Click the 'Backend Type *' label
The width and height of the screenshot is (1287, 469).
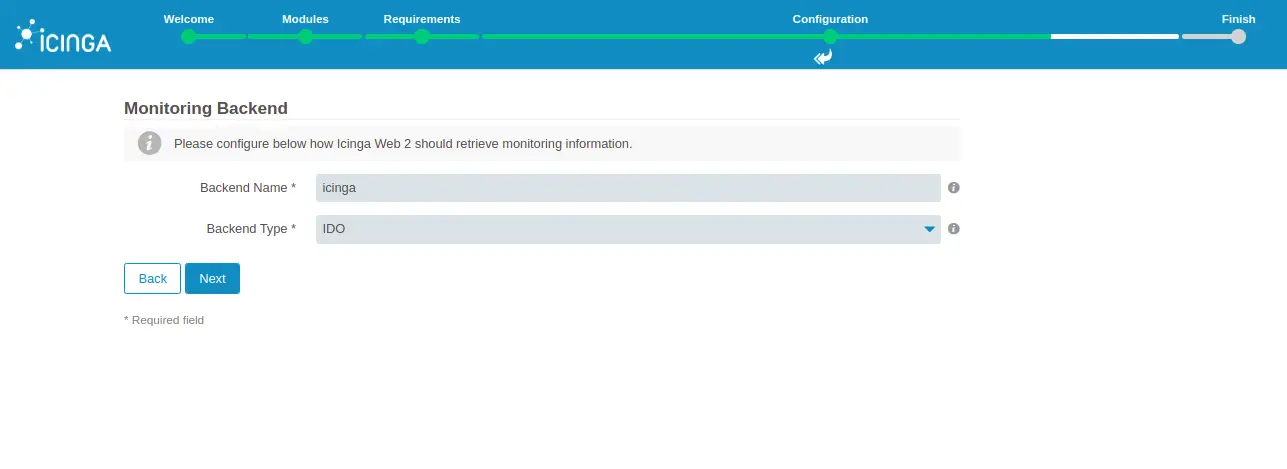[251, 229]
